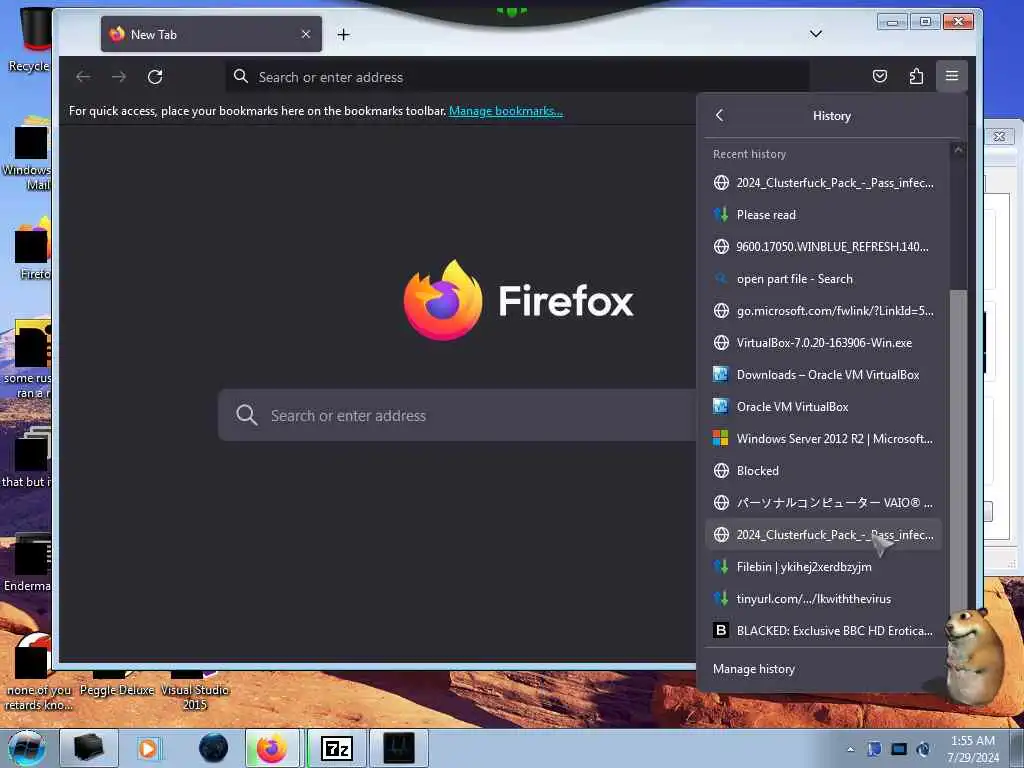The height and width of the screenshot is (768, 1024).
Task: Open Save to Pocket icon
Action: point(880,76)
